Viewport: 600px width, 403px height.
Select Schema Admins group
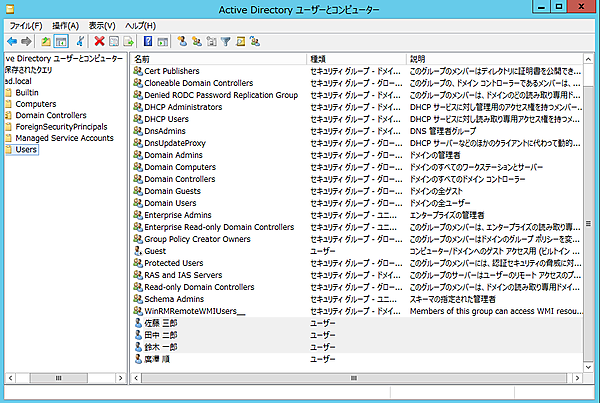point(174,299)
